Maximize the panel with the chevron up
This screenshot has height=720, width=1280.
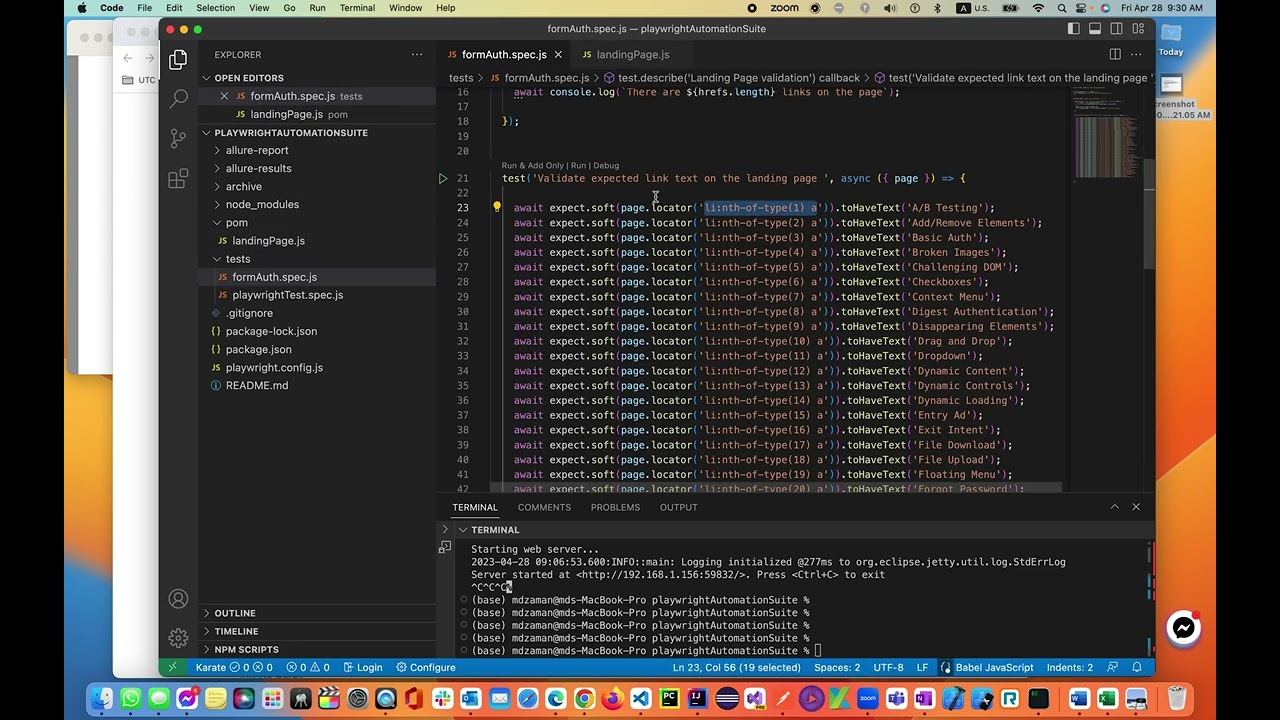pyautogui.click(x=1114, y=507)
